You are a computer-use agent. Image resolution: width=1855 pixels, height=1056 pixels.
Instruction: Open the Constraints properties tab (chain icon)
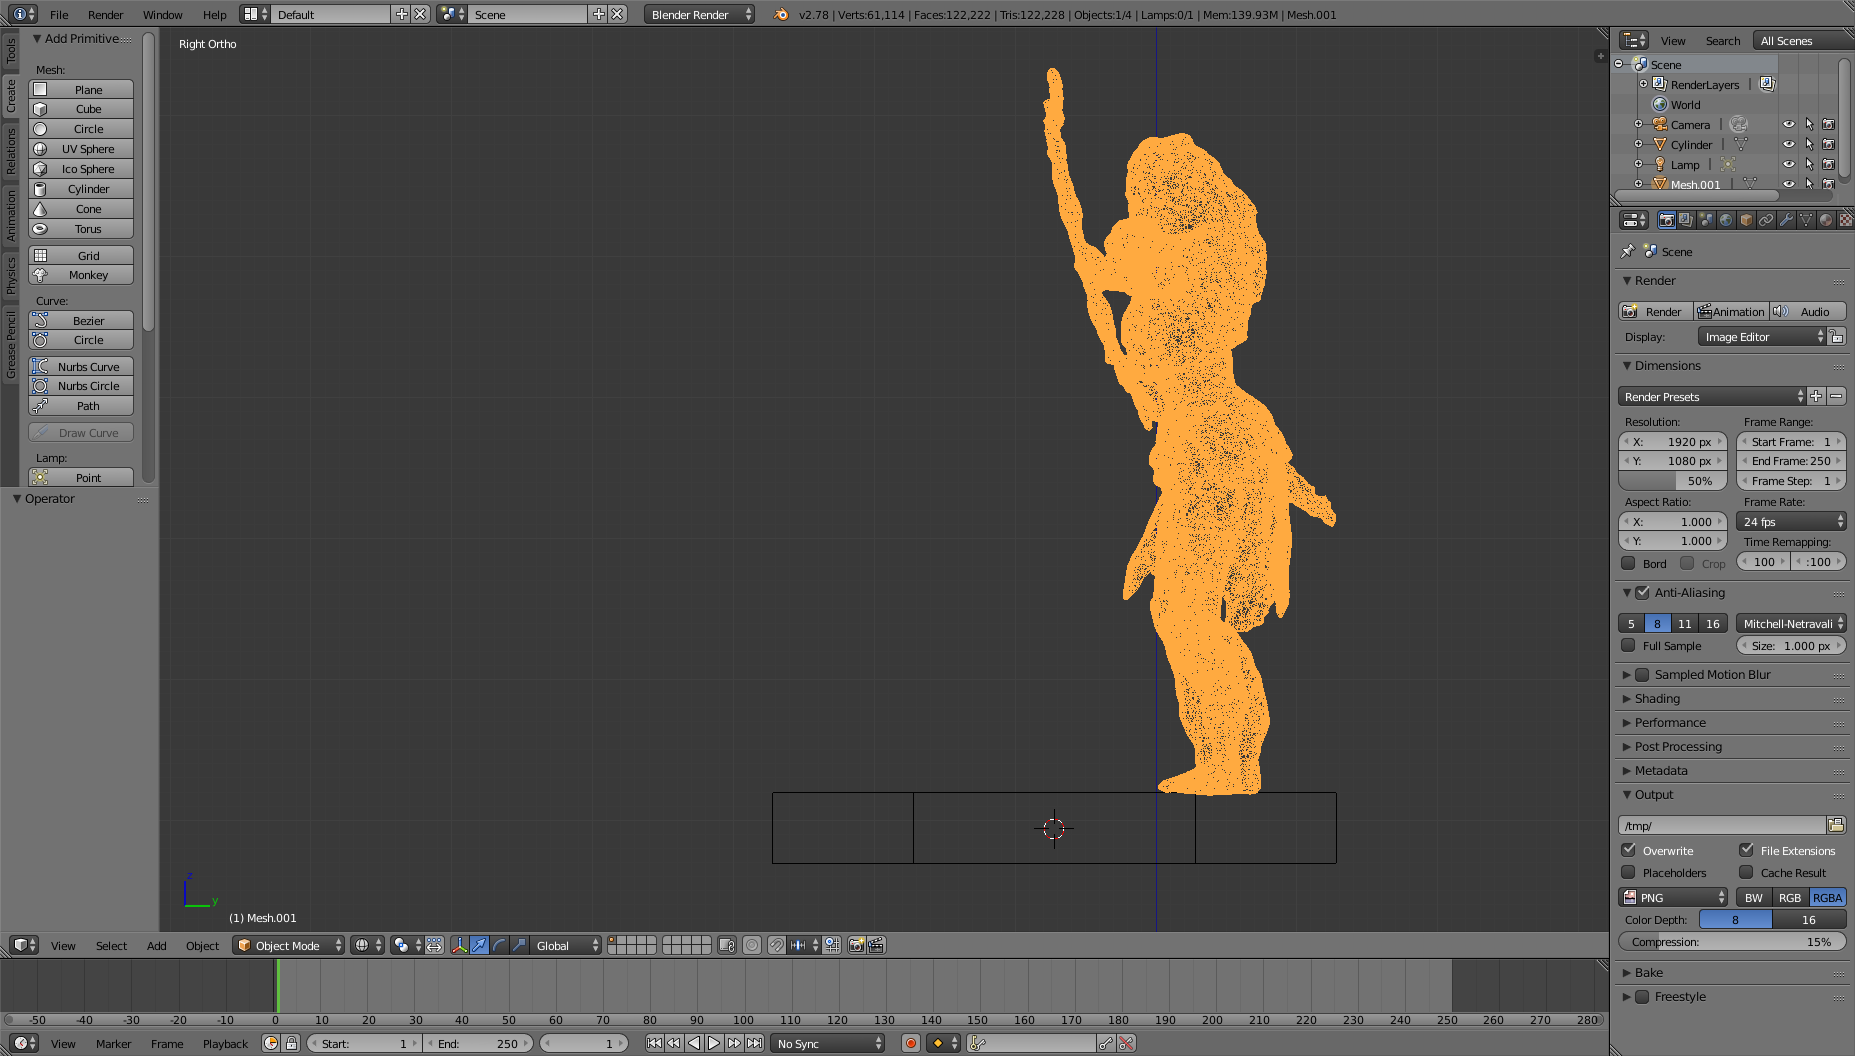click(1766, 220)
